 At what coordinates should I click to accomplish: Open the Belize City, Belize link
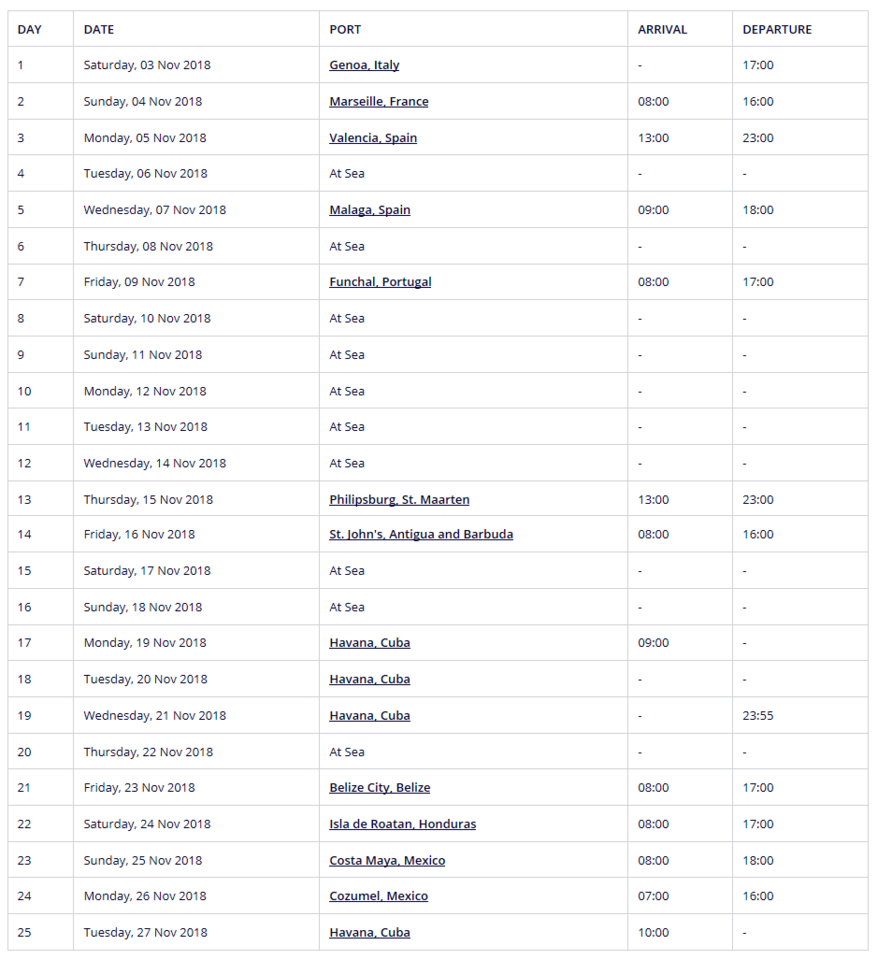coord(379,788)
